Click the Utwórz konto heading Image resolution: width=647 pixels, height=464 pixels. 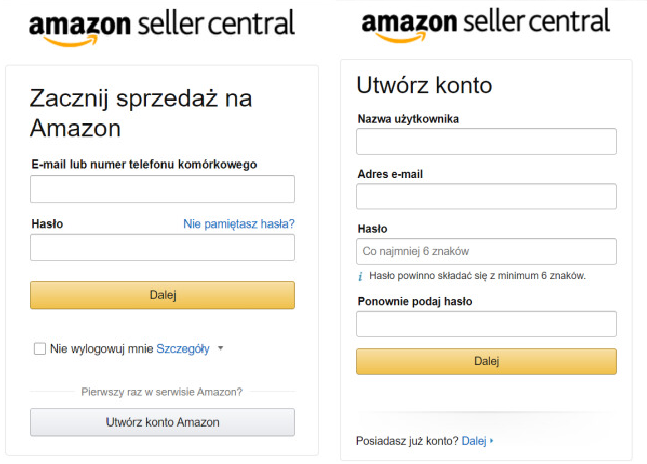pyautogui.click(x=424, y=85)
